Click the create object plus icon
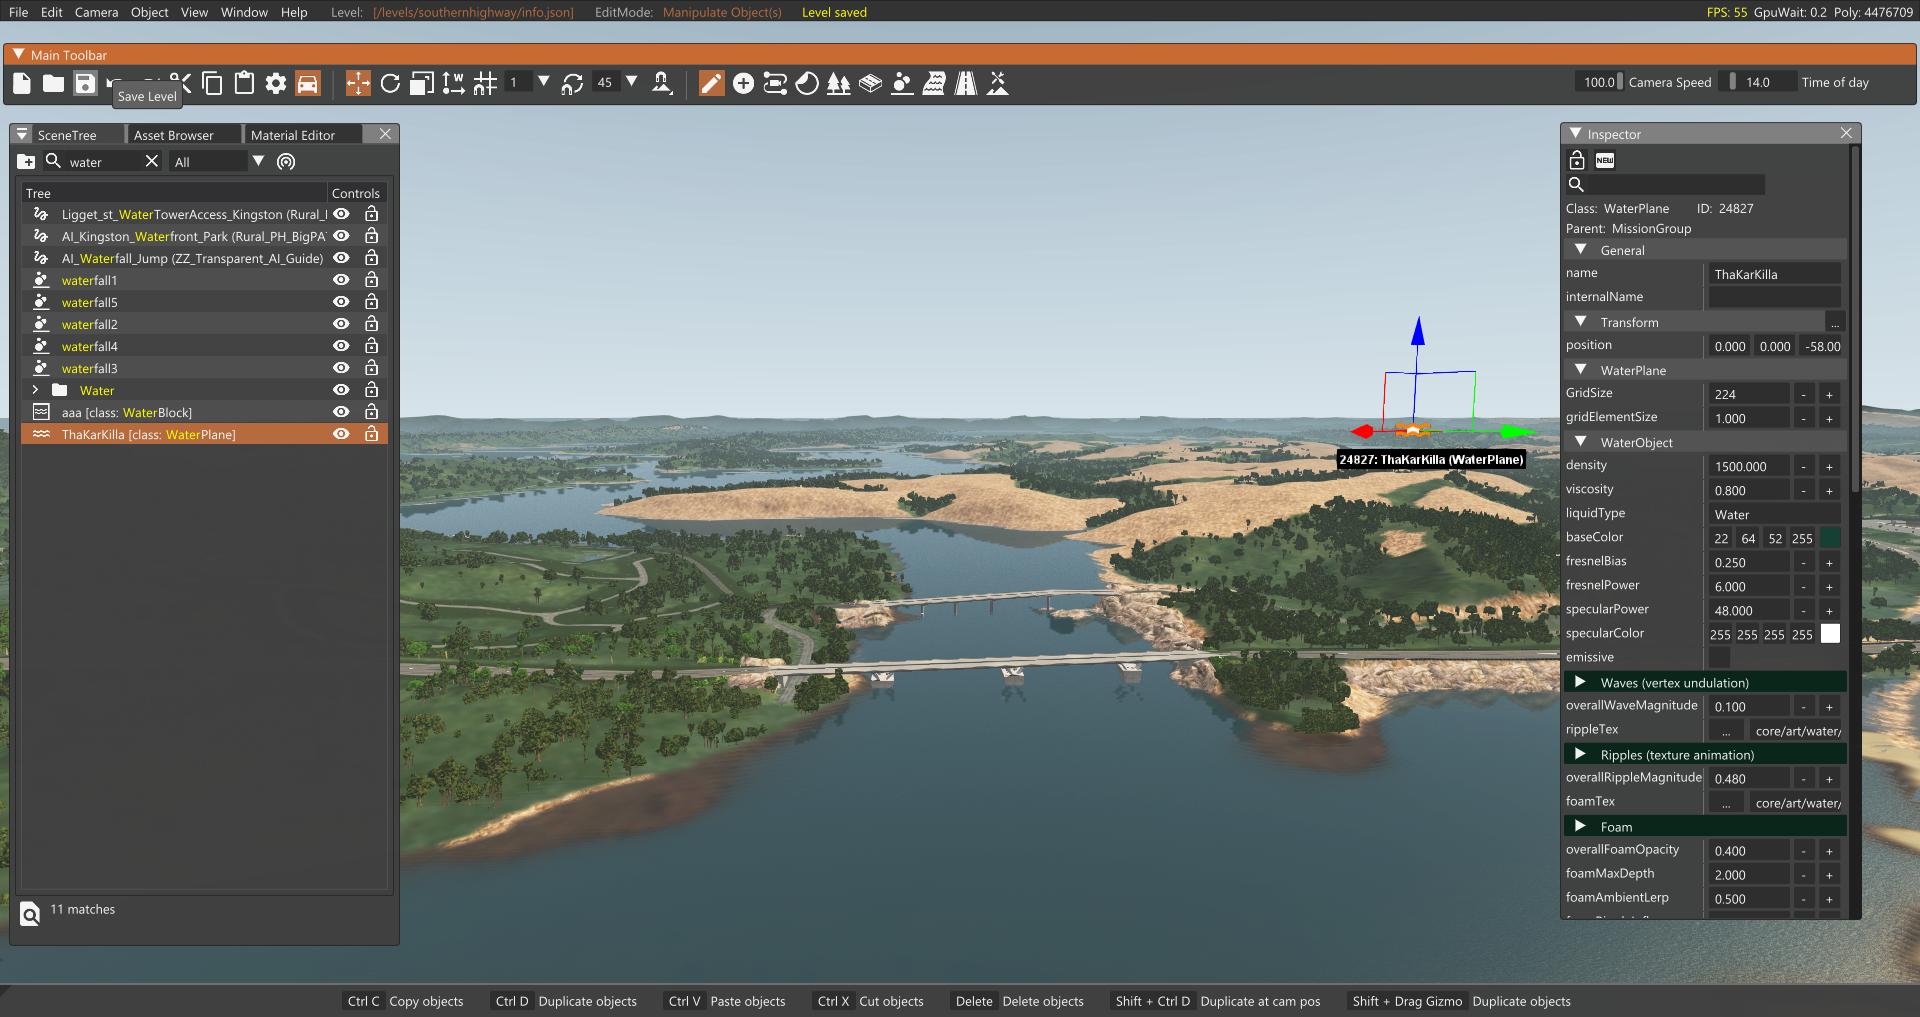Image resolution: width=1920 pixels, height=1017 pixels. tap(743, 83)
